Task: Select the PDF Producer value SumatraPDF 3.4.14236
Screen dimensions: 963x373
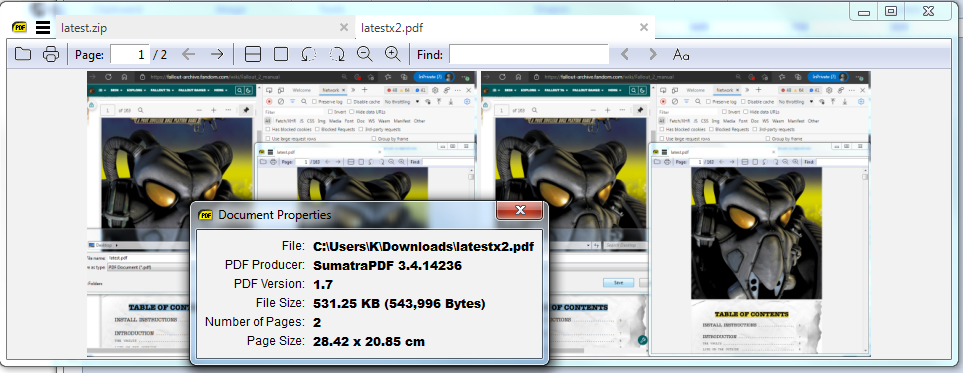Action: click(387, 265)
